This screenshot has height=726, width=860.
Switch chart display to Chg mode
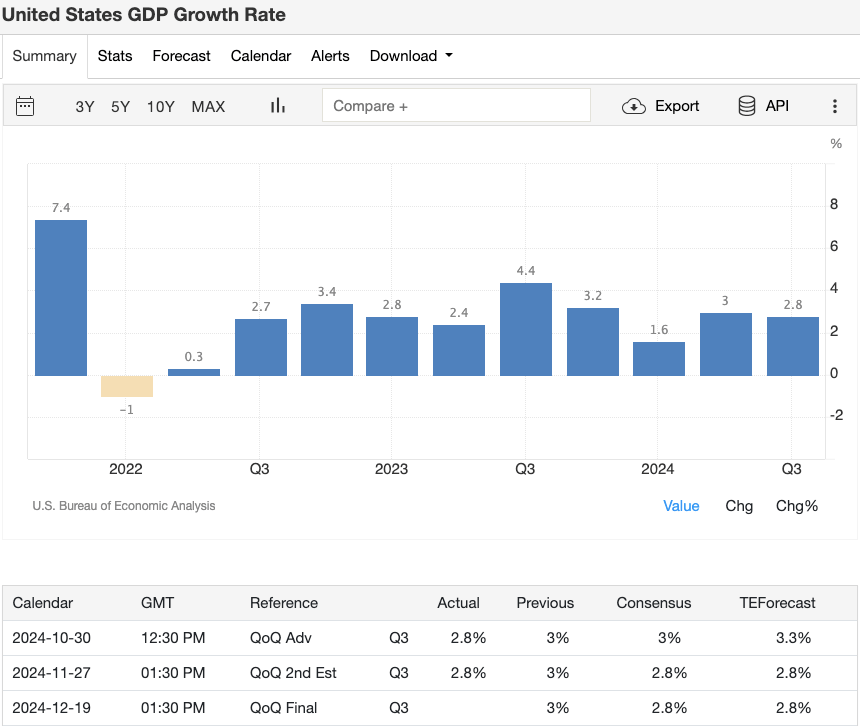739,506
